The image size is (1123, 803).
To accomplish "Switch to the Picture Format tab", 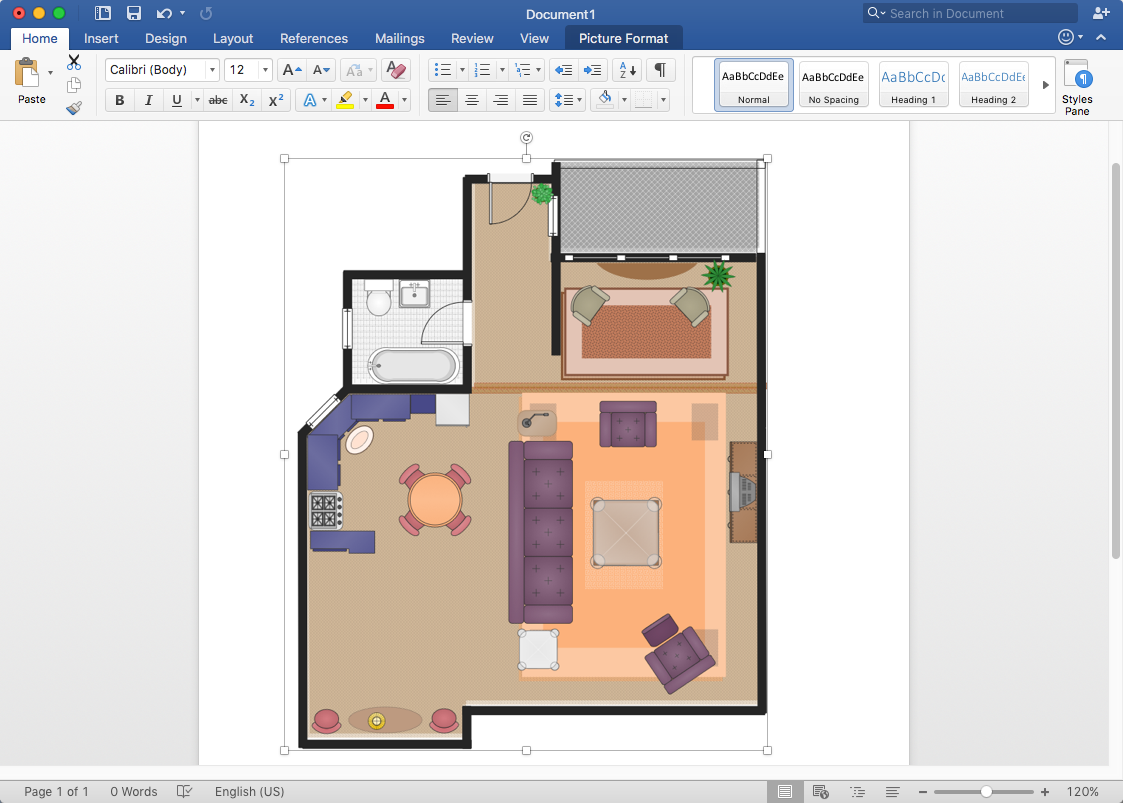I will tap(624, 38).
